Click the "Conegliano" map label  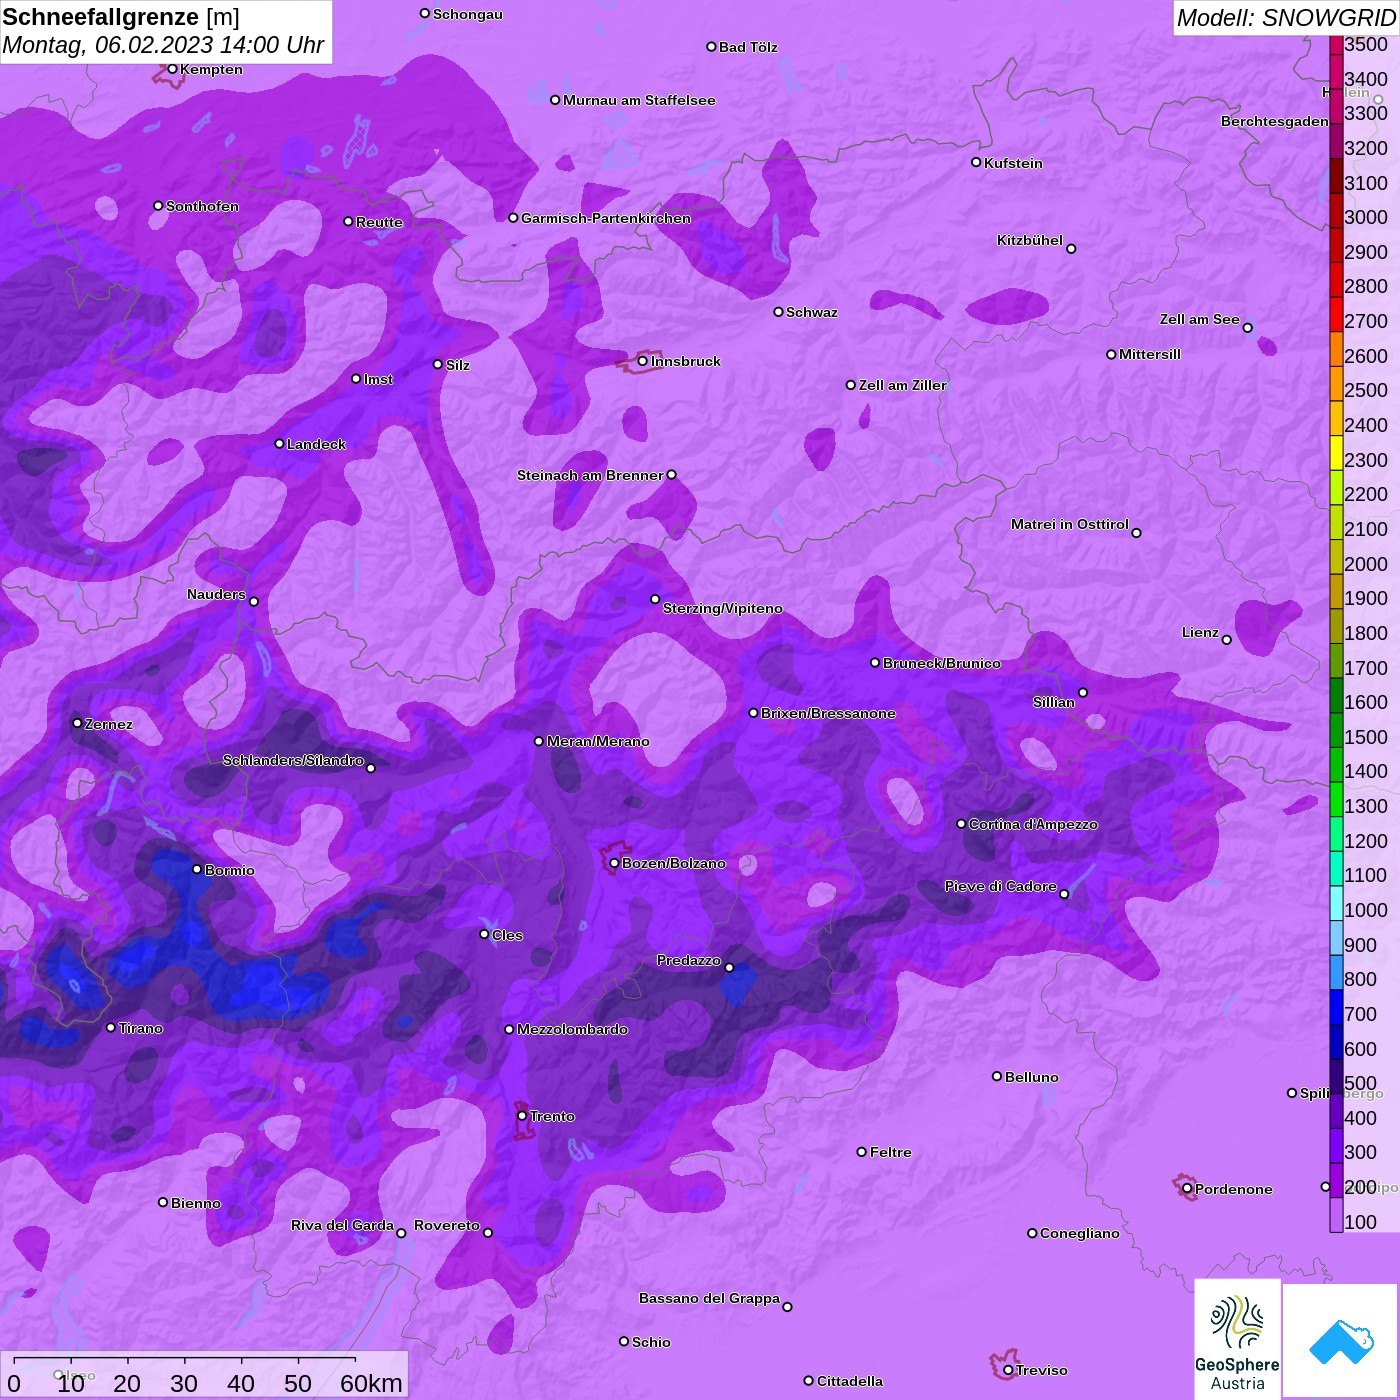tap(1080, 1233)
